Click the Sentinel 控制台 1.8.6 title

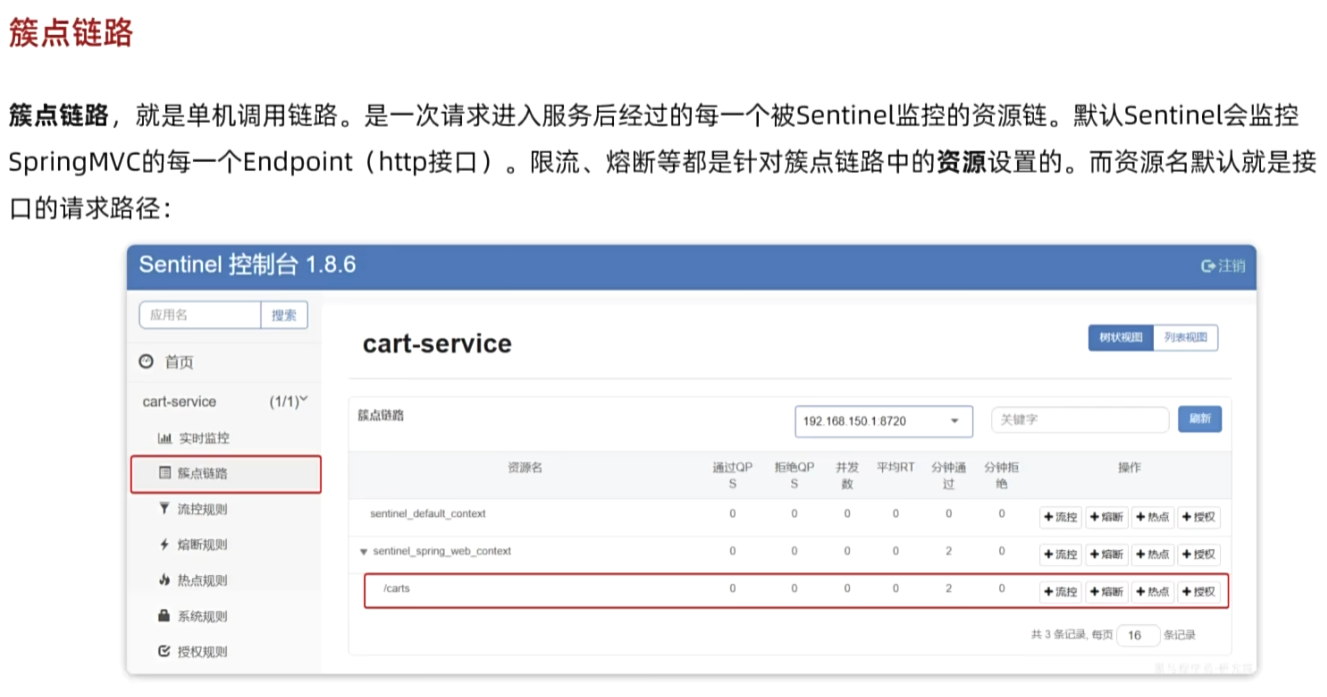pyautogui.click(x=247, y=265)
